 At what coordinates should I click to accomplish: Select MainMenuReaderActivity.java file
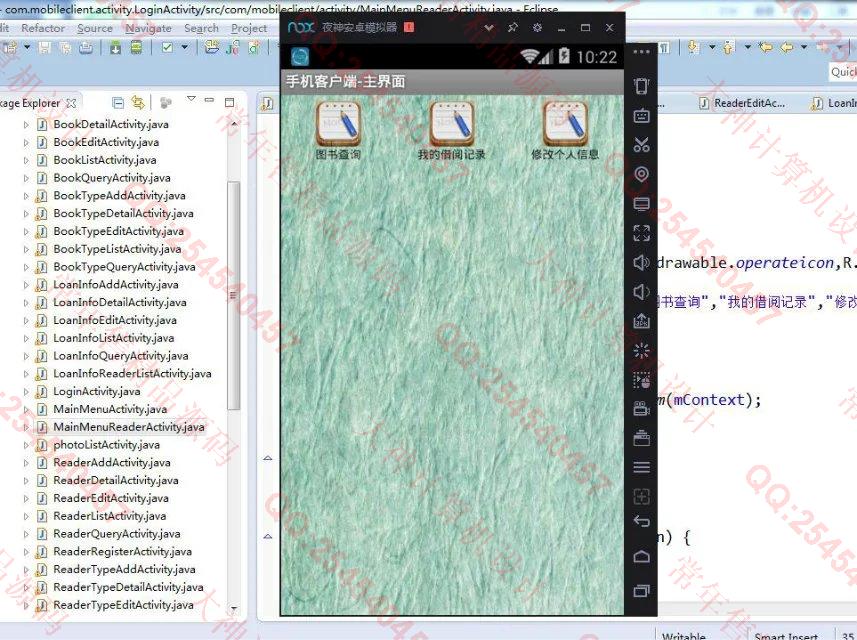[129, 427]
